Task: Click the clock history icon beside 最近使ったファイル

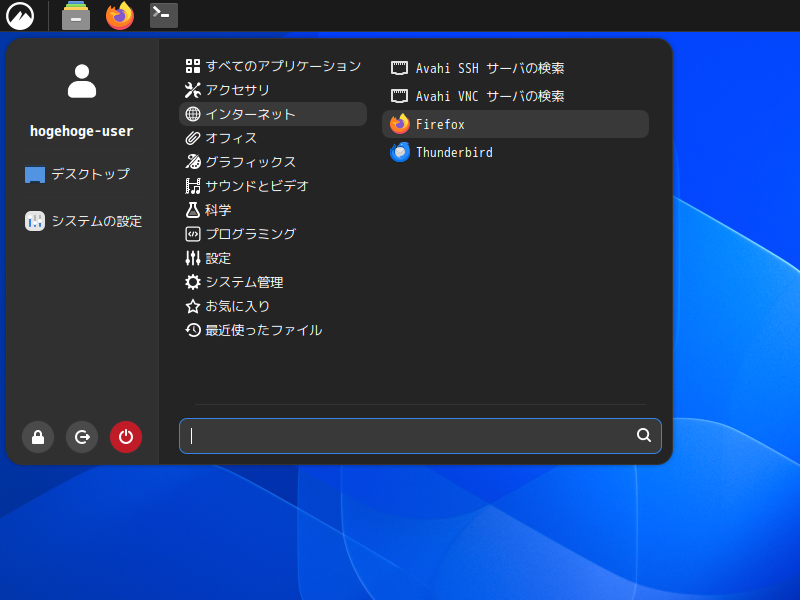Action: coord(193,330)
